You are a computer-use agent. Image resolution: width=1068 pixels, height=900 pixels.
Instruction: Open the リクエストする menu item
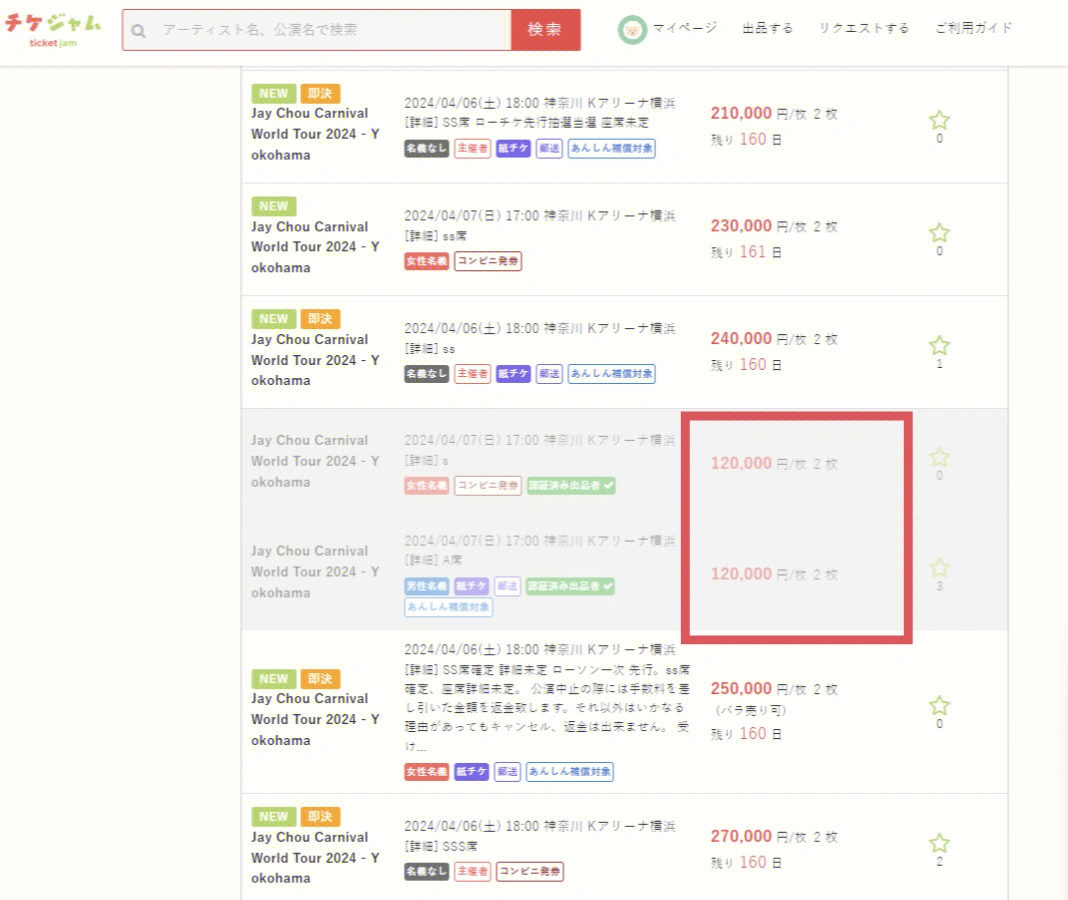click(x=864, y=28)
